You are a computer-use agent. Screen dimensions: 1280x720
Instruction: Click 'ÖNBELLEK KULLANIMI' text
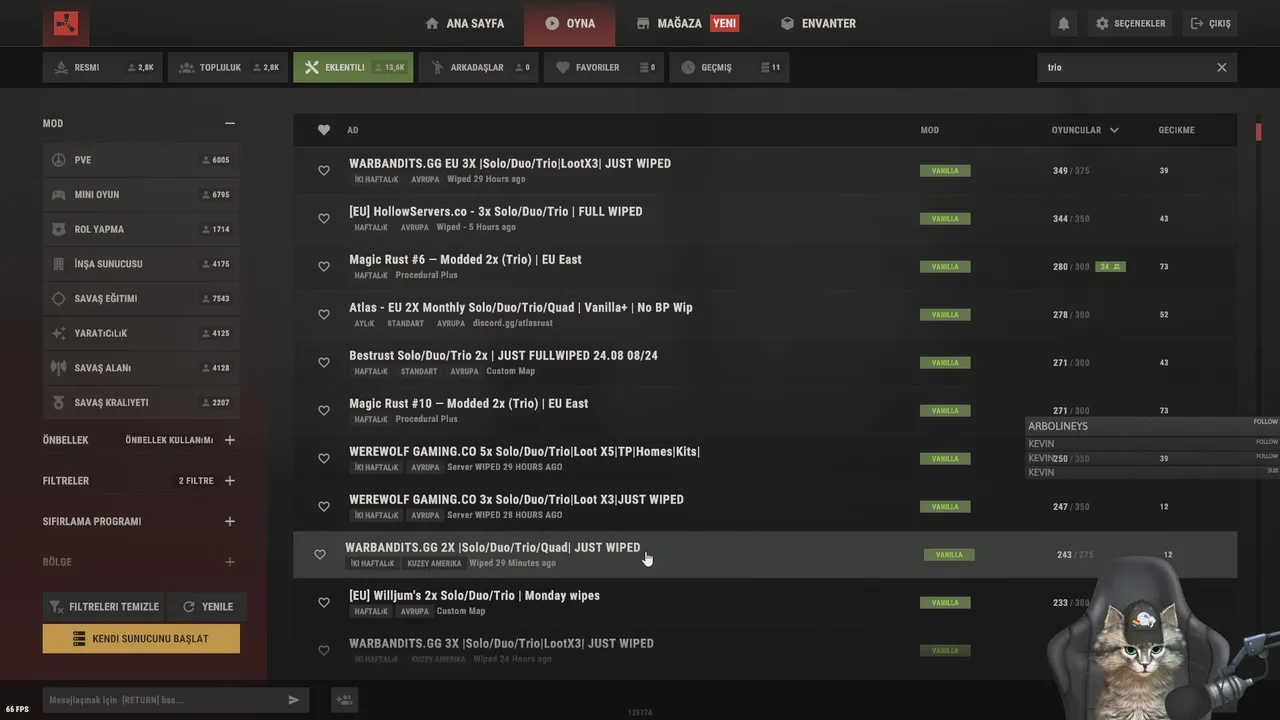click(169, 440)
